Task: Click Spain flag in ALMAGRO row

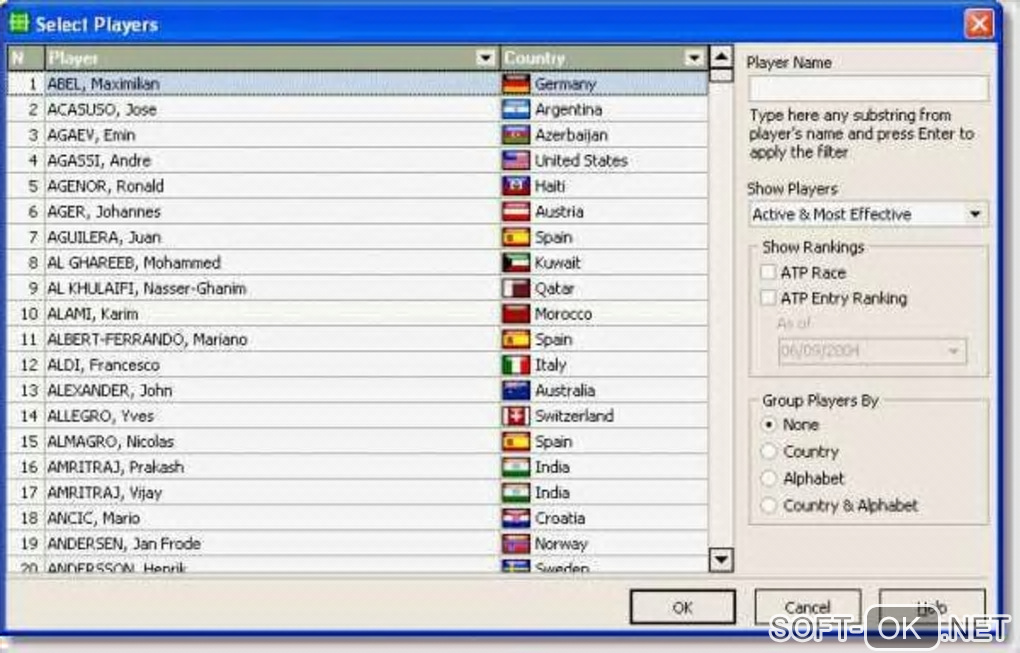Action: tap(516, 442)
